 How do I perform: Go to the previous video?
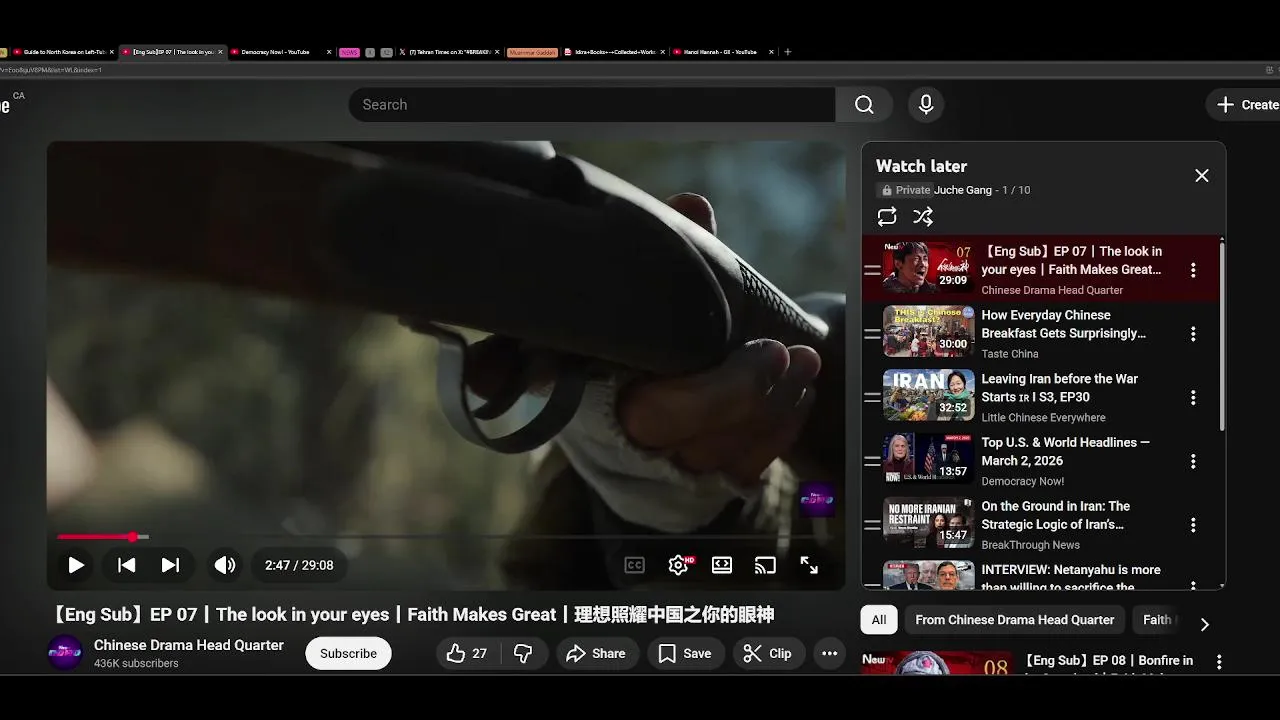126,565
